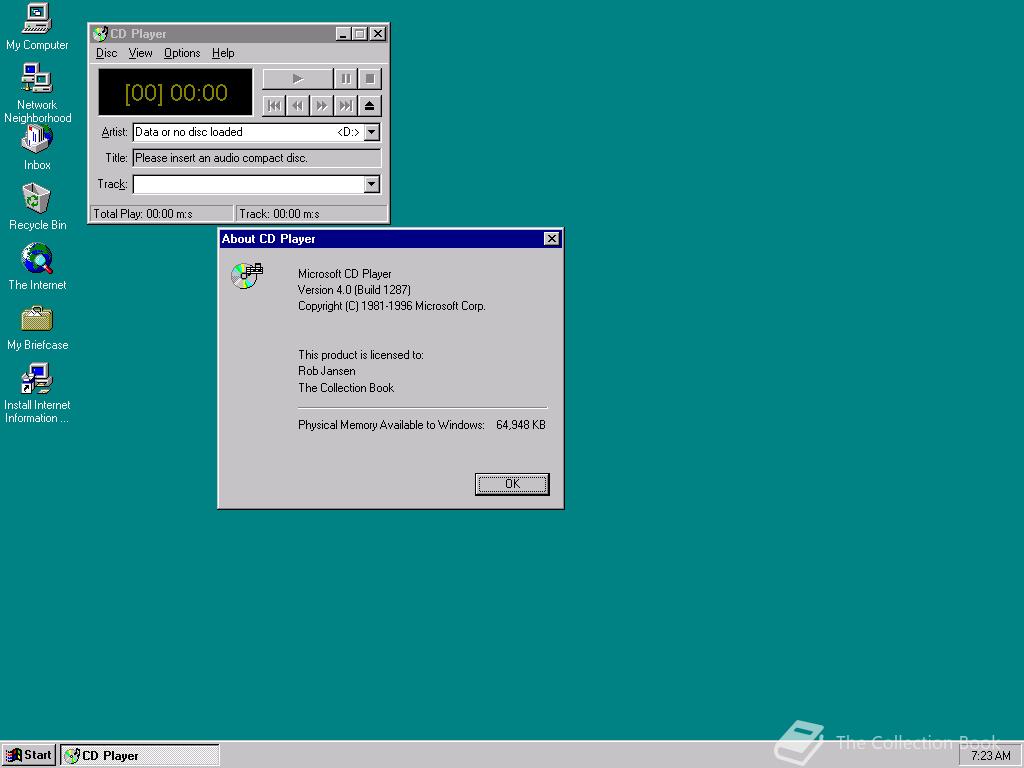Click the 'Rob Jansen' licensee text
1024x768 pixels.
(327, 371)
